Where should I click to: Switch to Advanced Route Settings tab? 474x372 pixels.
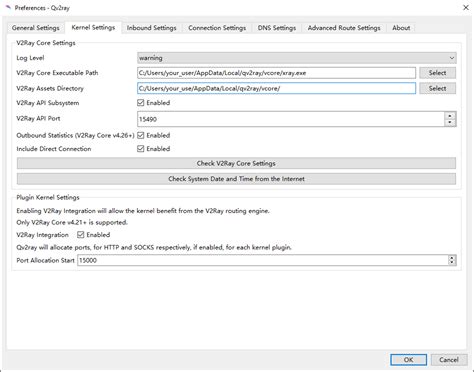(x=344, y=28)
